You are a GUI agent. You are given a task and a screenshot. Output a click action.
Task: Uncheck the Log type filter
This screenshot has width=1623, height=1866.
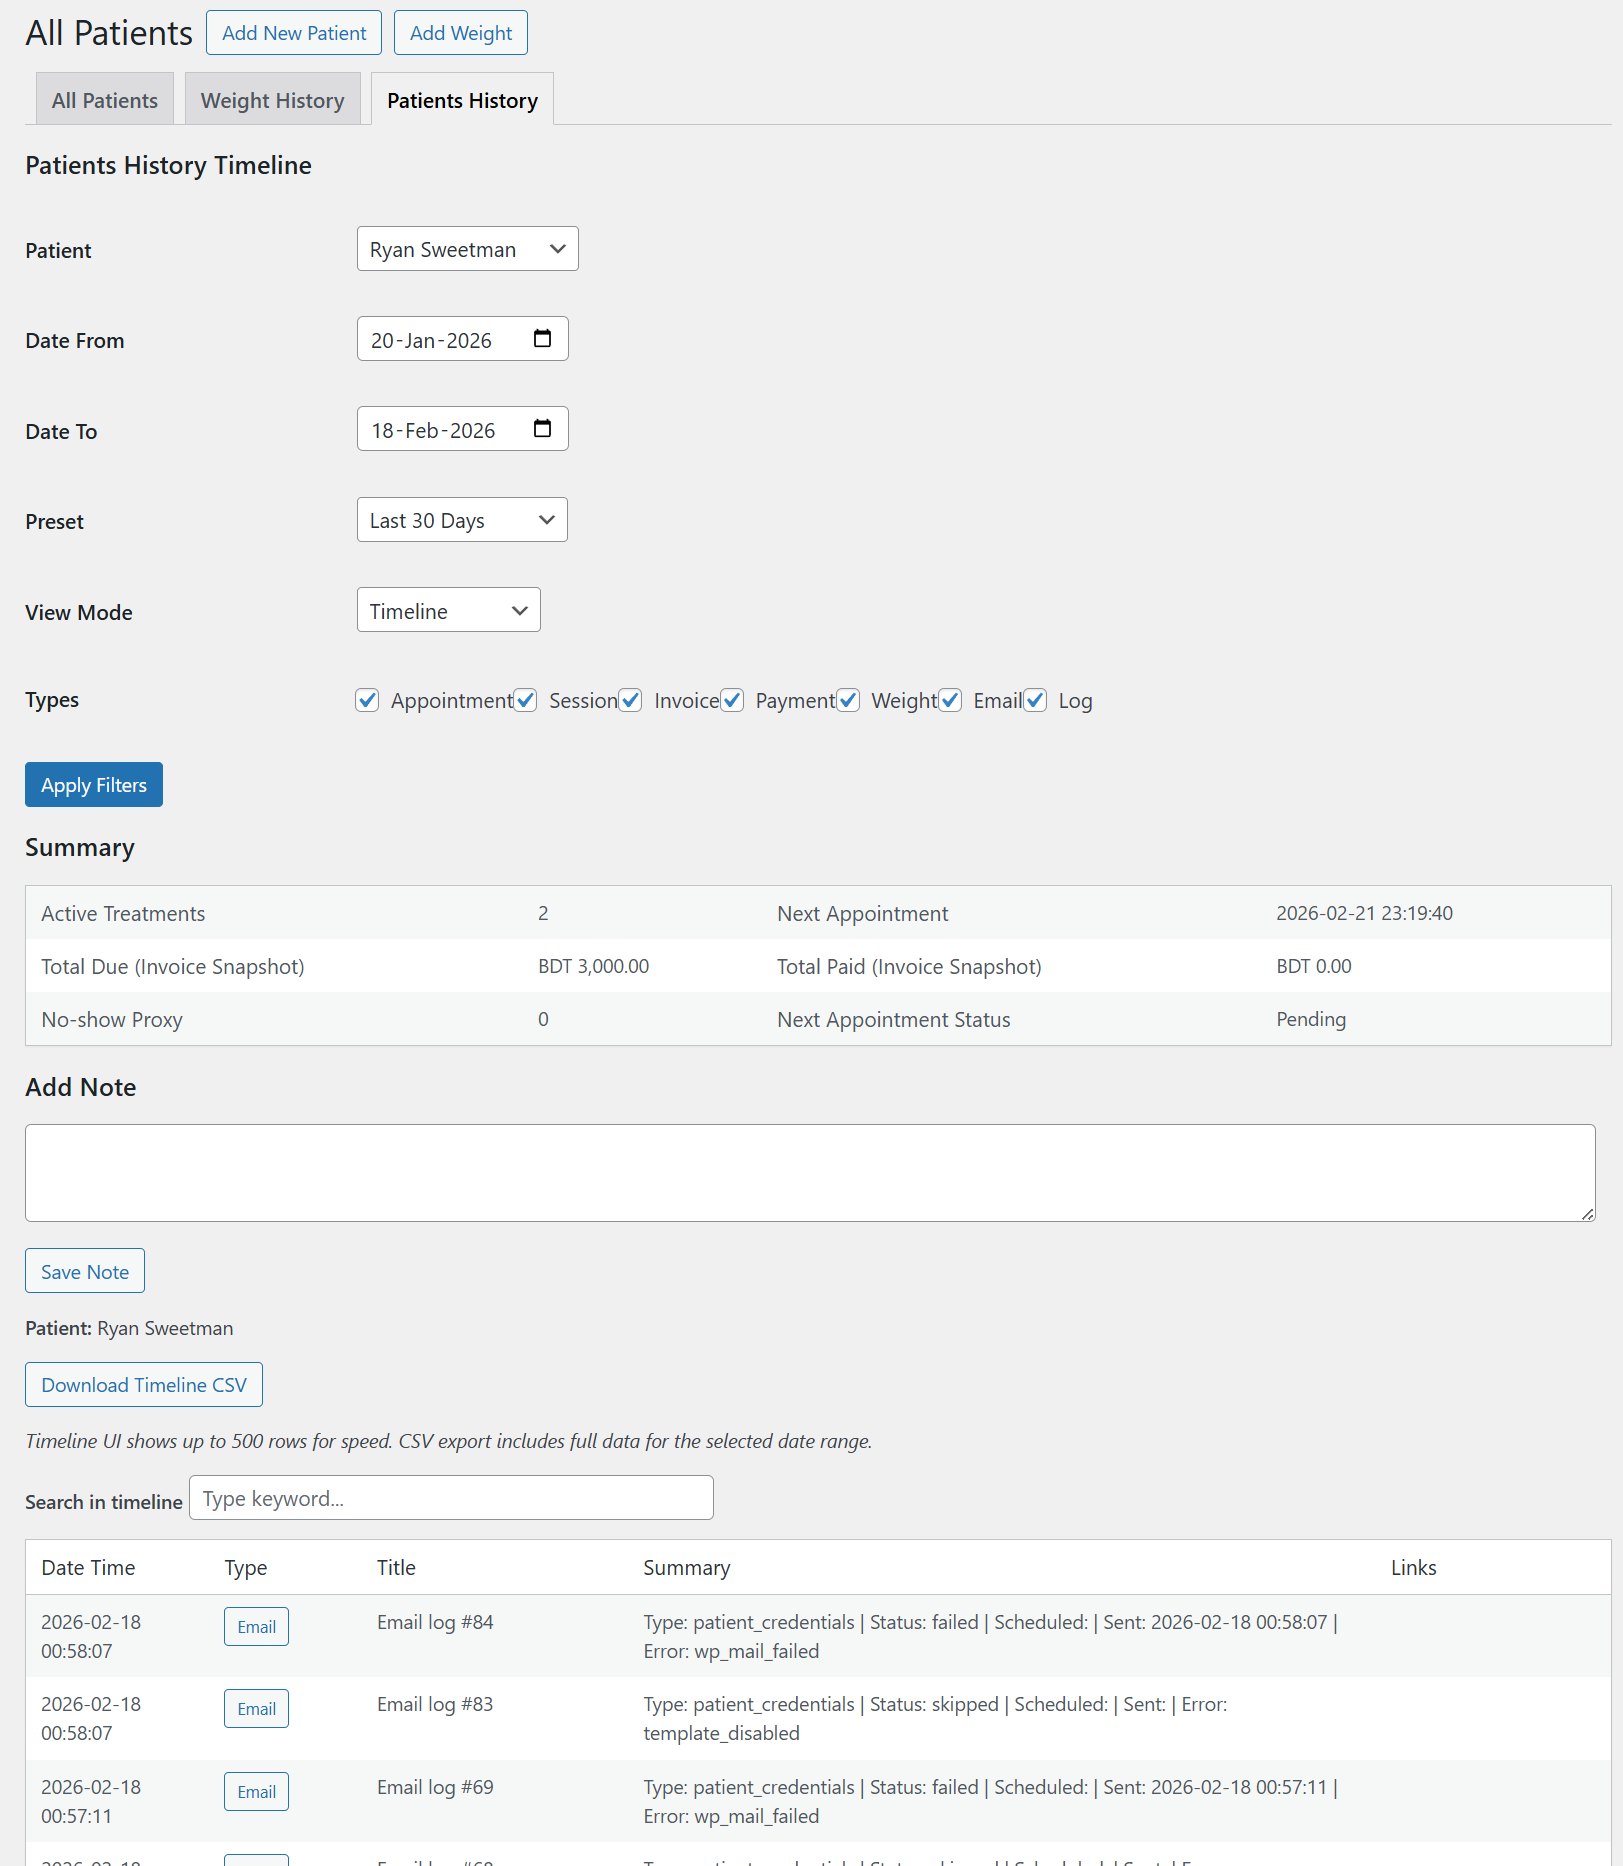[1035, 700]
